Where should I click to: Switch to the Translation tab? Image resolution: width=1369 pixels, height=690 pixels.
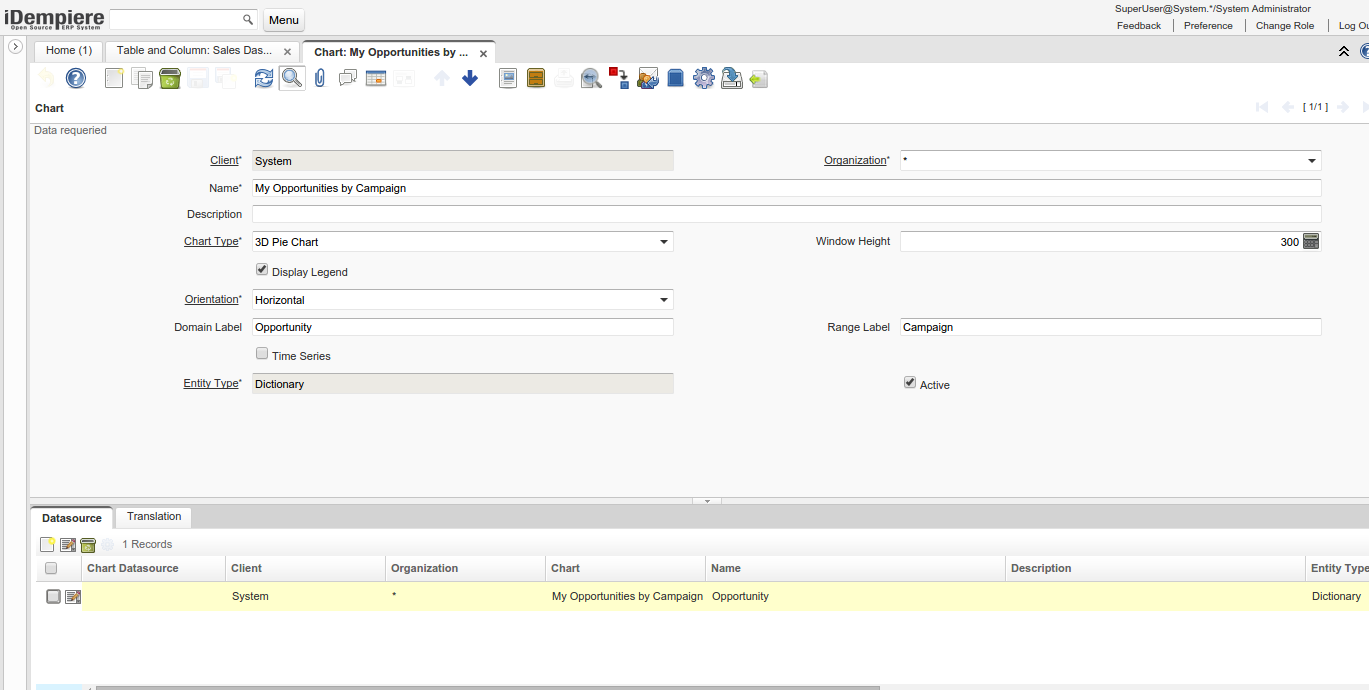pyautogui.click(x=154, y=517)
